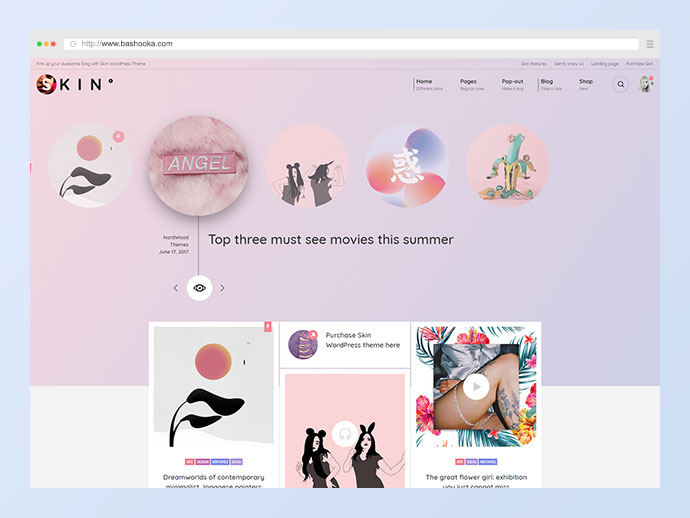Open the Shop menu
Image resolution: width=690 pixels, height=518 pixels.
[x=586, y=84]
